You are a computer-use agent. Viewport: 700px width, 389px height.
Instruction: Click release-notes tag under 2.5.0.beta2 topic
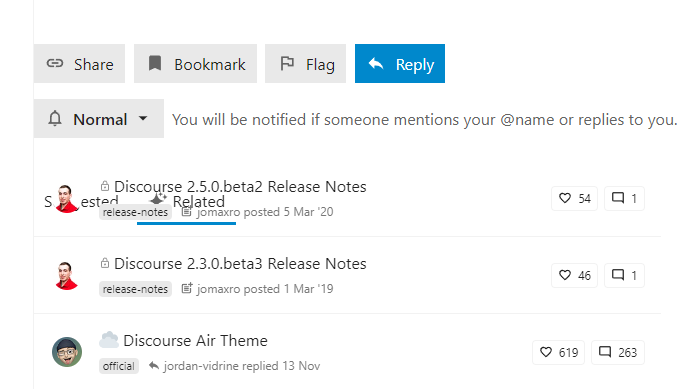(135, 212)
